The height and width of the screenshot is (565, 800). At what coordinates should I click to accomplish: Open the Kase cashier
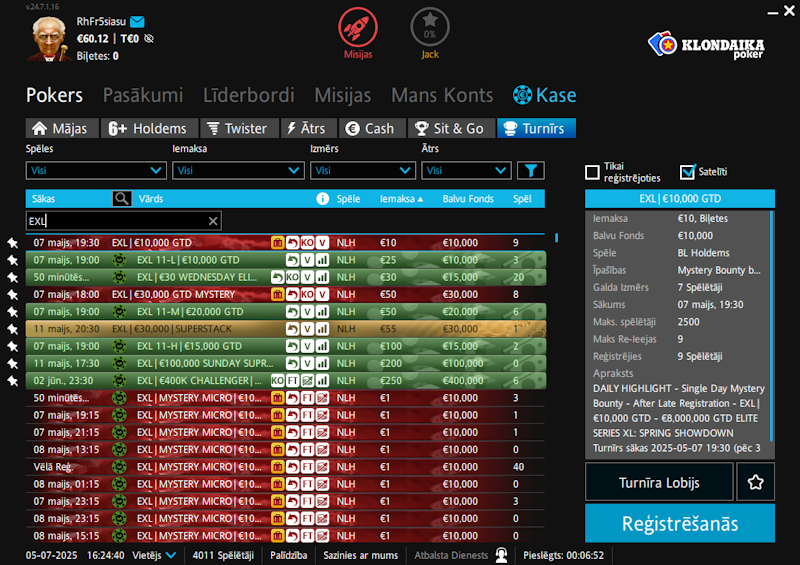[x=544, y=95]
